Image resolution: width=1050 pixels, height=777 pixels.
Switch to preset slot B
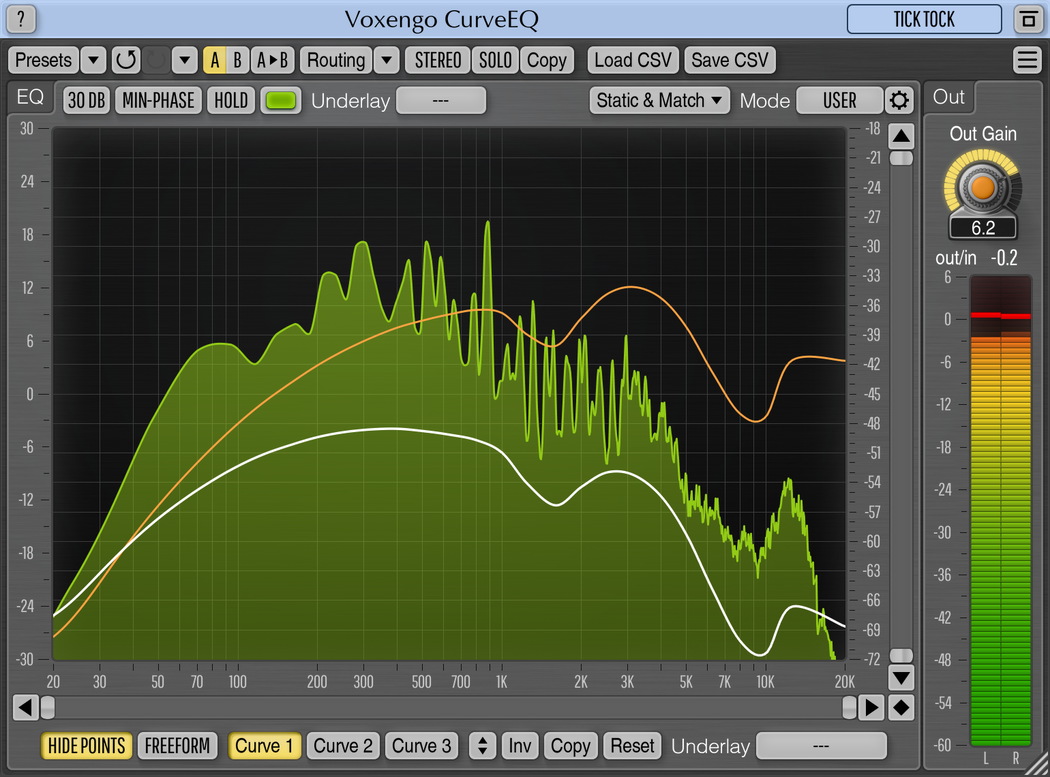pos(237,60)
